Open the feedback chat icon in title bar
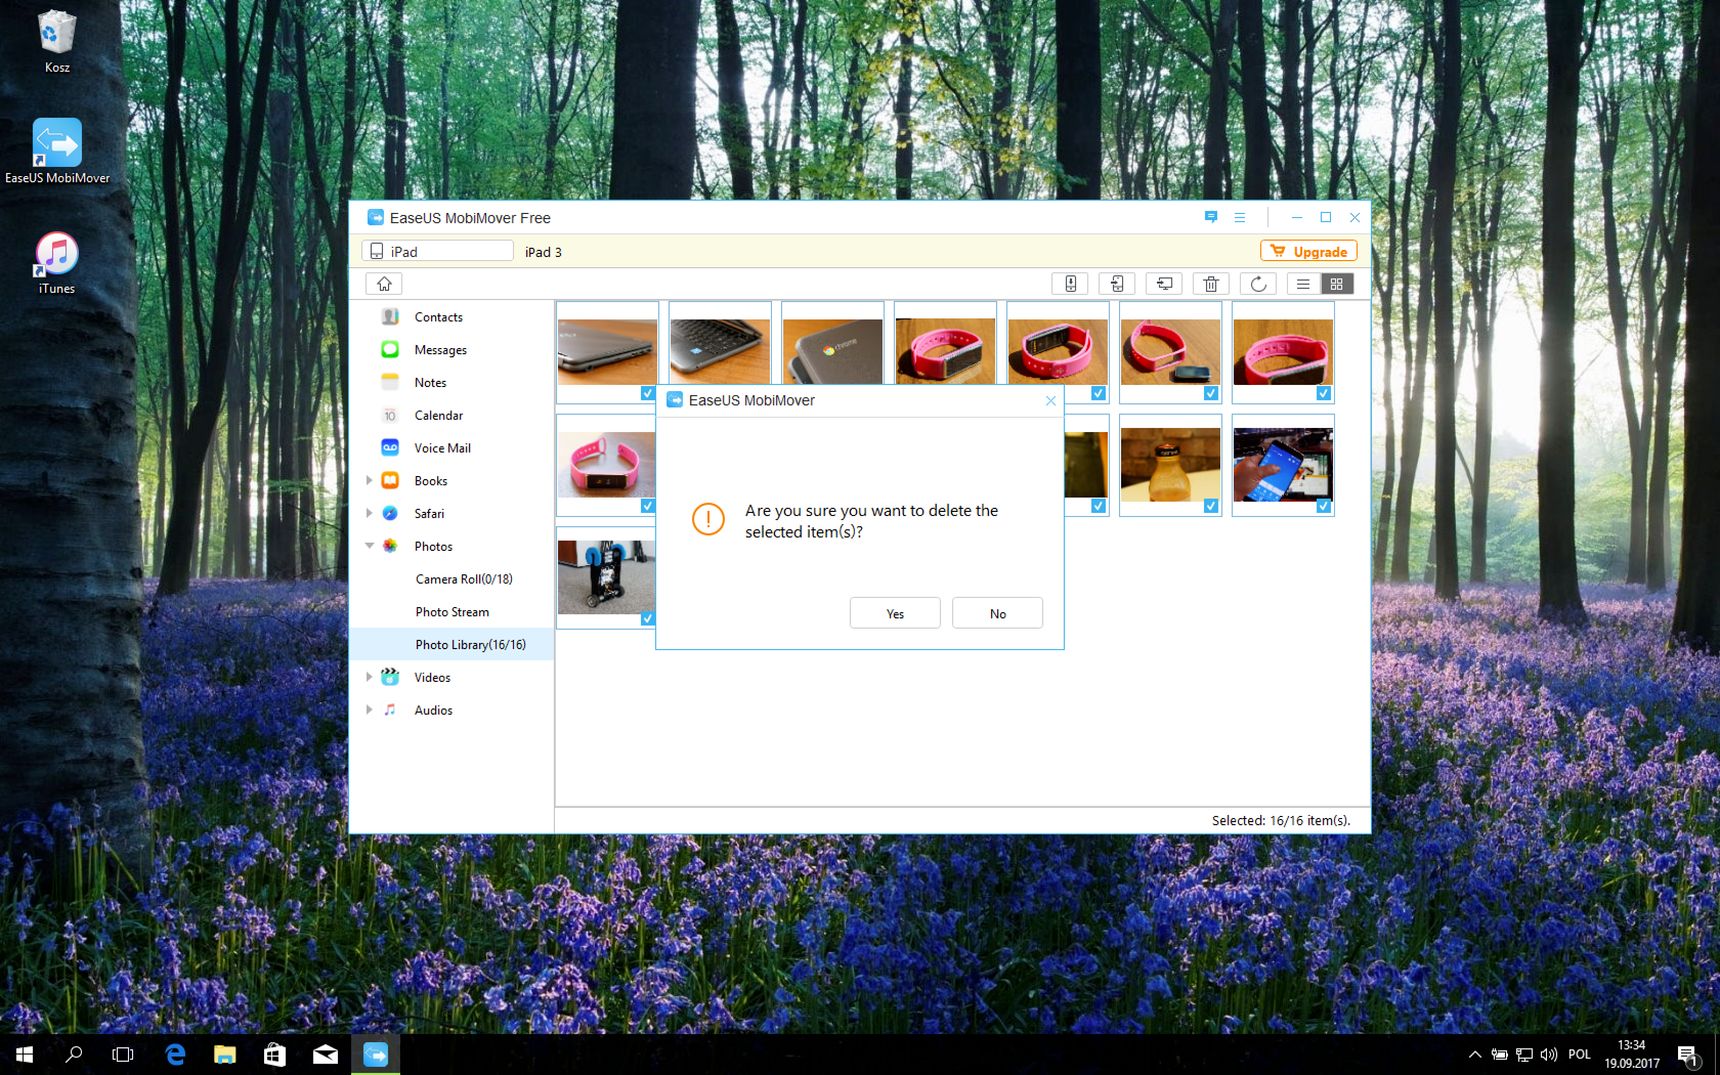This screenshot has width=1720, height=1075. click(x=1211, y=217)
